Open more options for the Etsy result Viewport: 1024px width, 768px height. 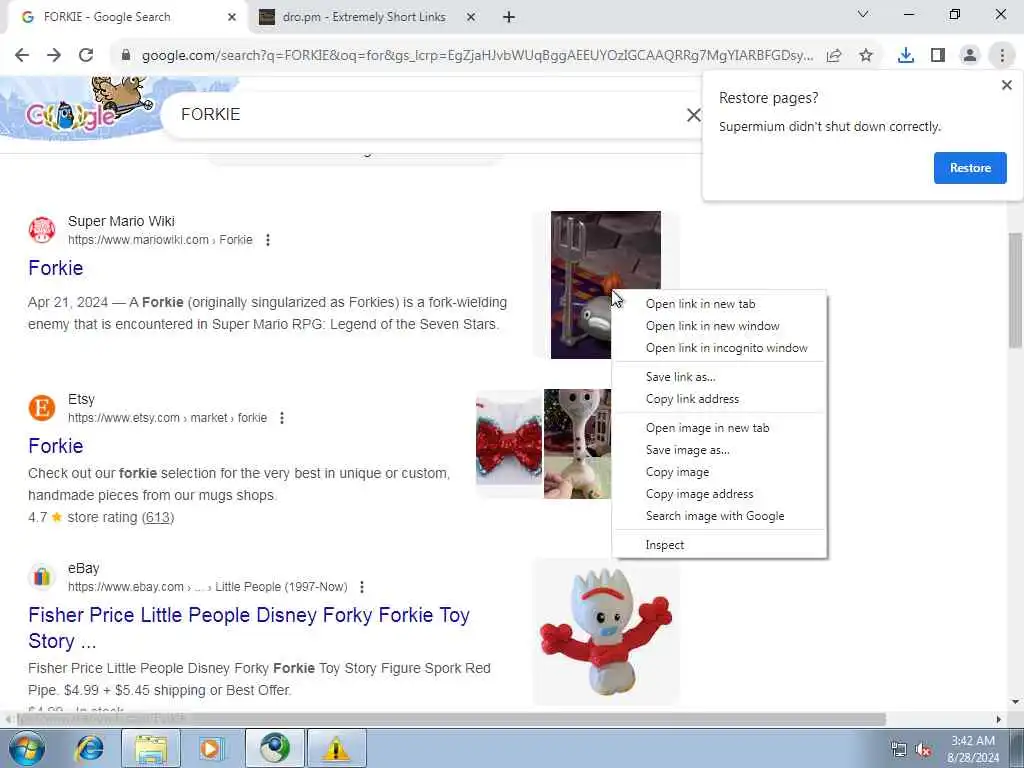pos(281,418)
